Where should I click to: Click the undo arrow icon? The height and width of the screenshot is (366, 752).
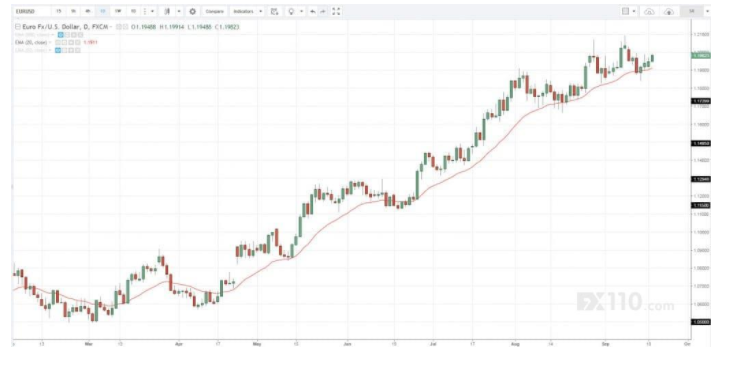click(313, 11)
